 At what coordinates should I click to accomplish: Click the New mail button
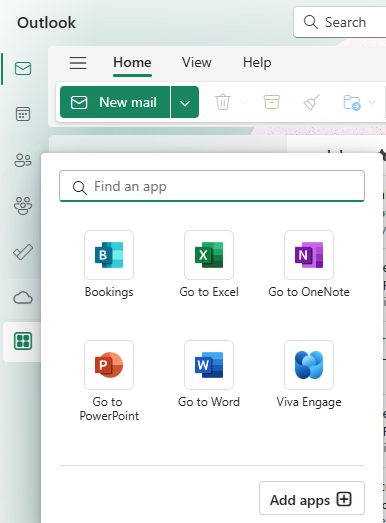(115, 102)
